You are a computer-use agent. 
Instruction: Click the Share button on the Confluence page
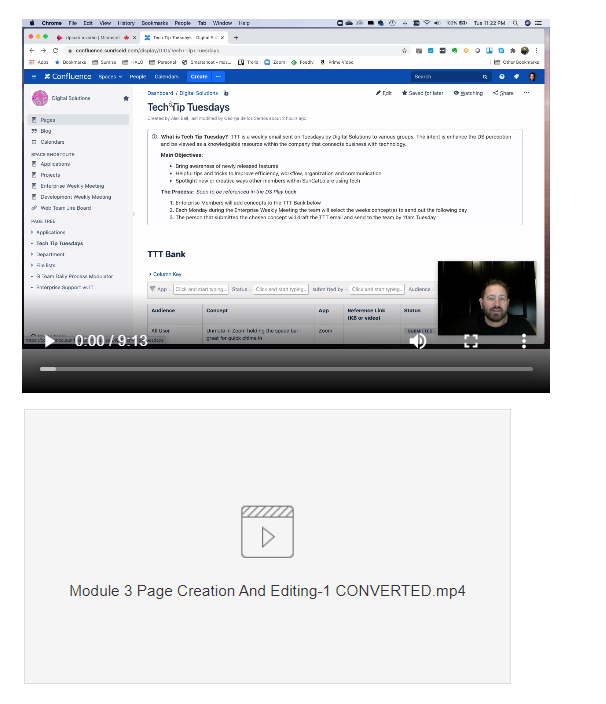[x=503, y=93]
